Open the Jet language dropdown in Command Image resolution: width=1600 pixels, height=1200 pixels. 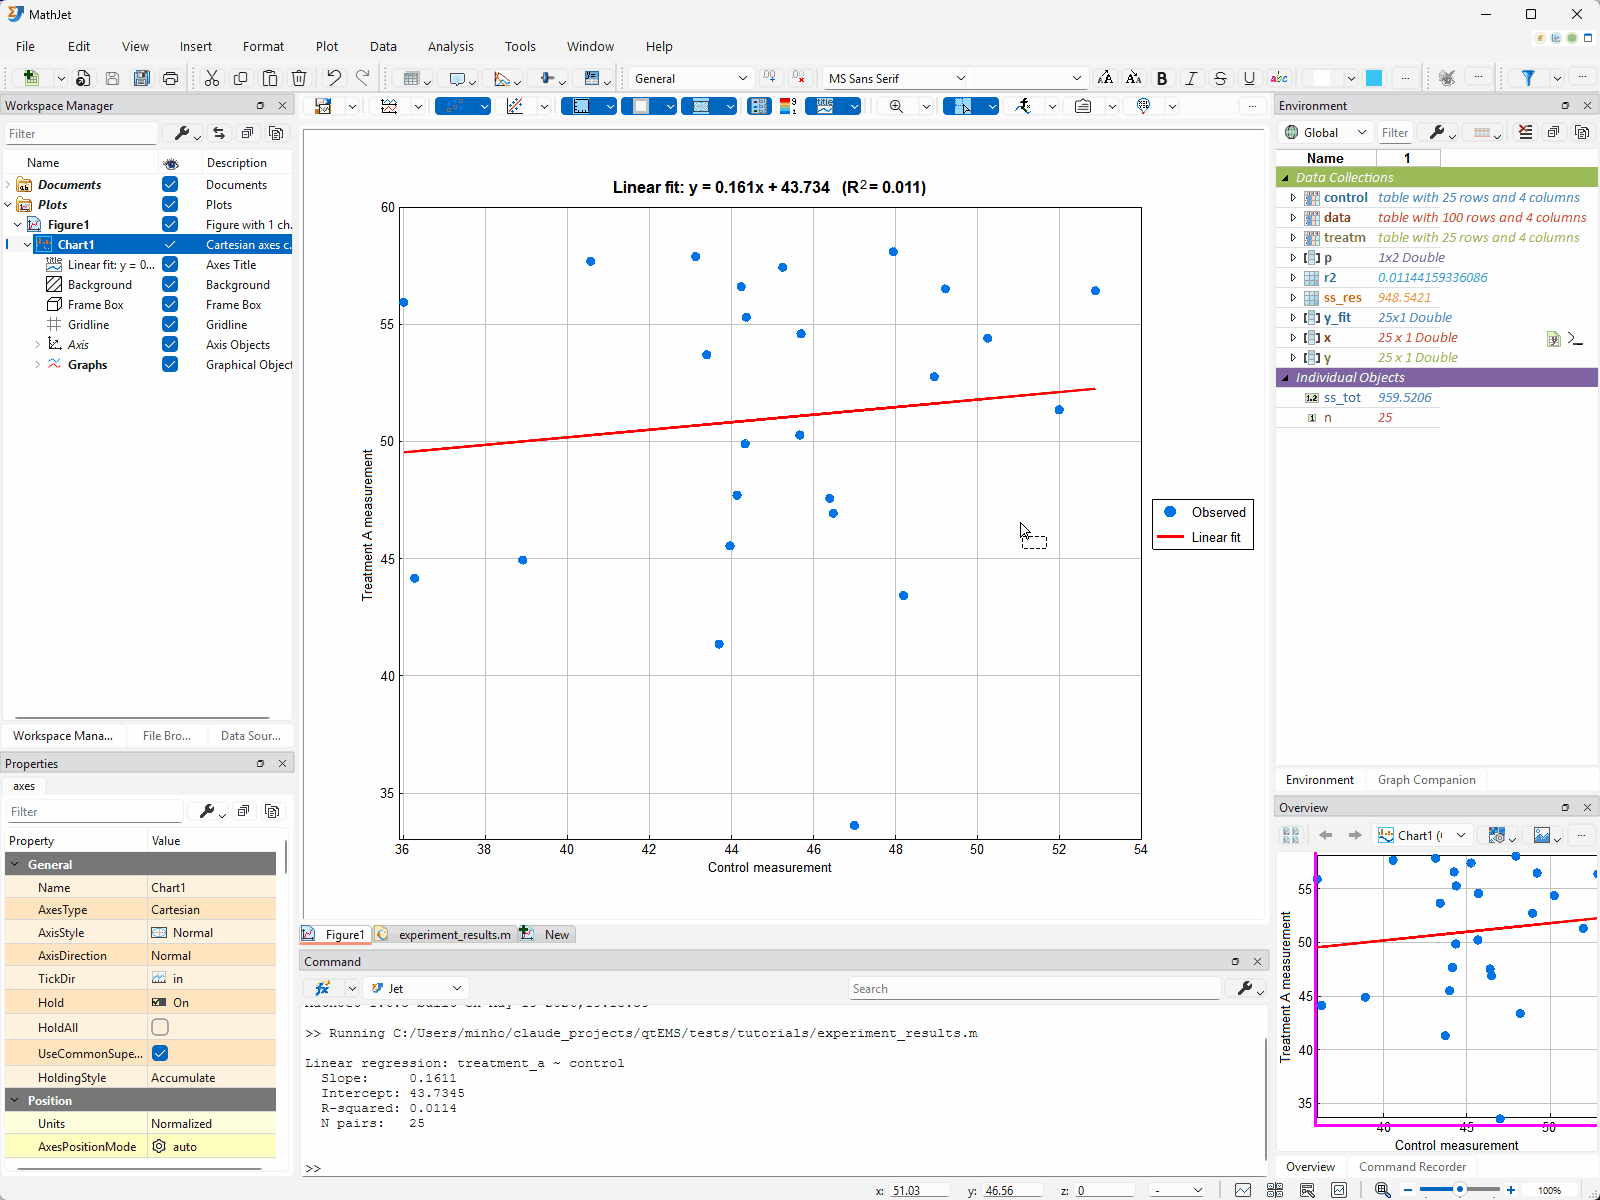tap(416, 988)
